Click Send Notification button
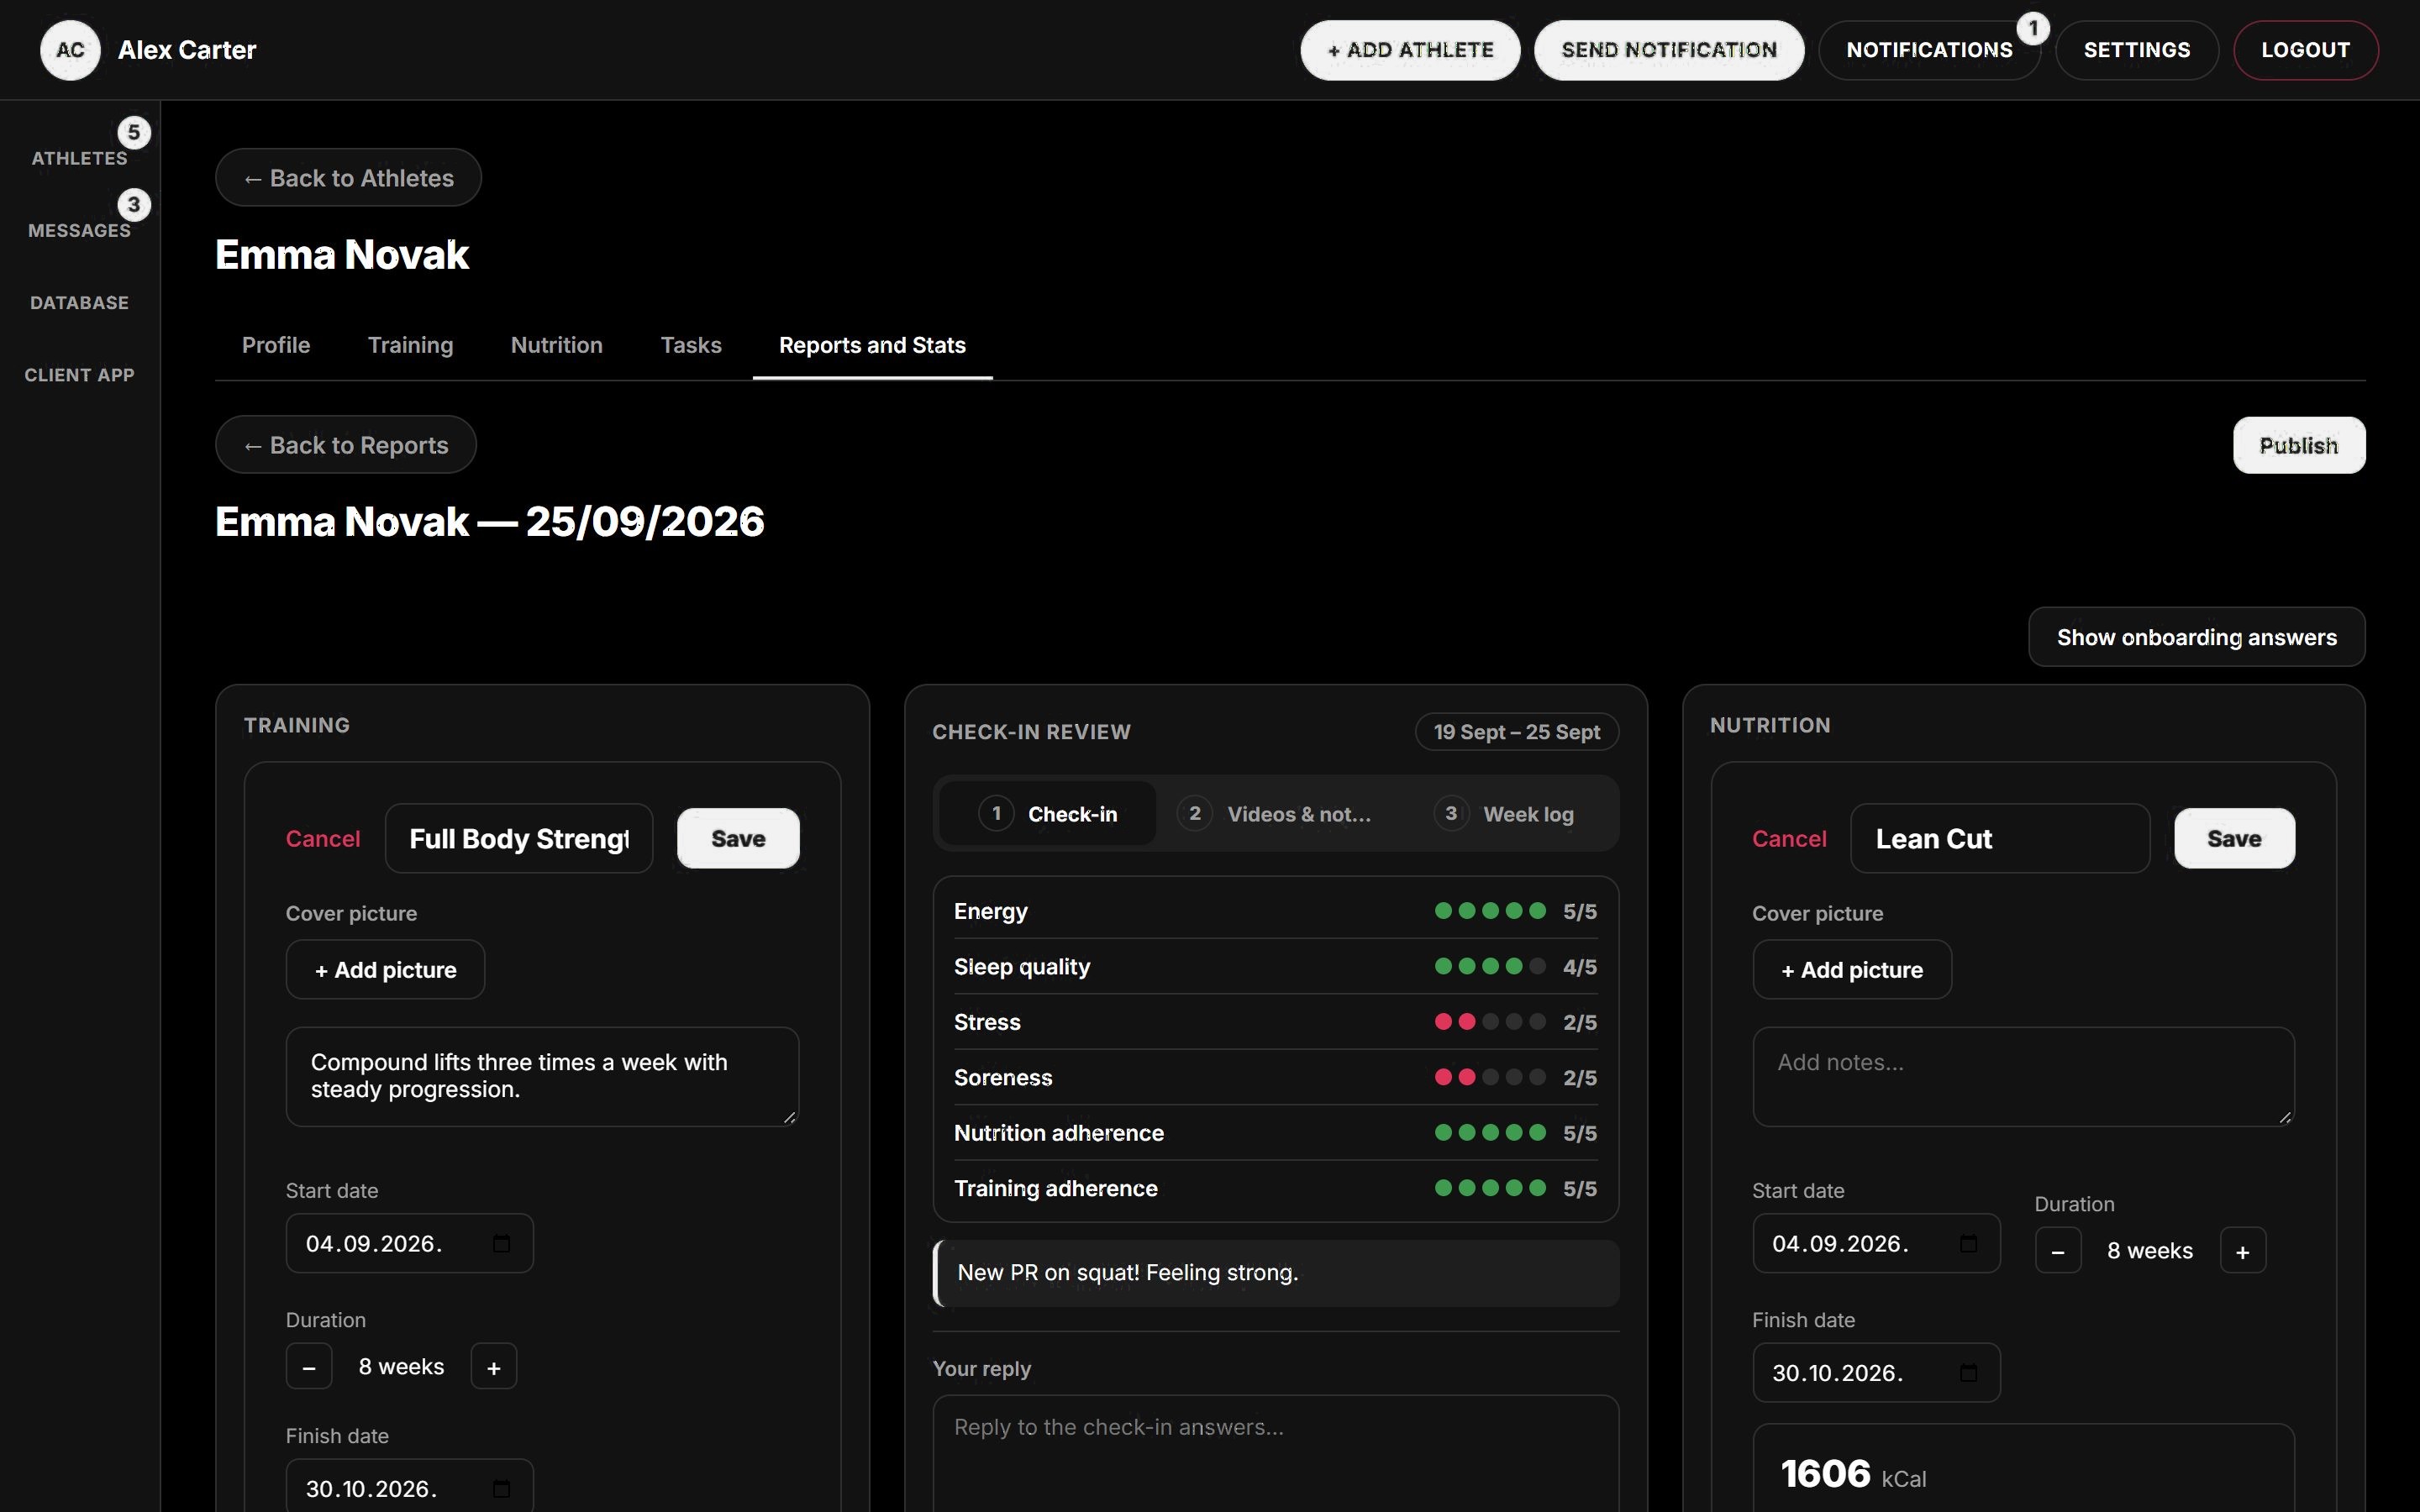This screenshot has width=2420, height=1512. coord(1669,50)
